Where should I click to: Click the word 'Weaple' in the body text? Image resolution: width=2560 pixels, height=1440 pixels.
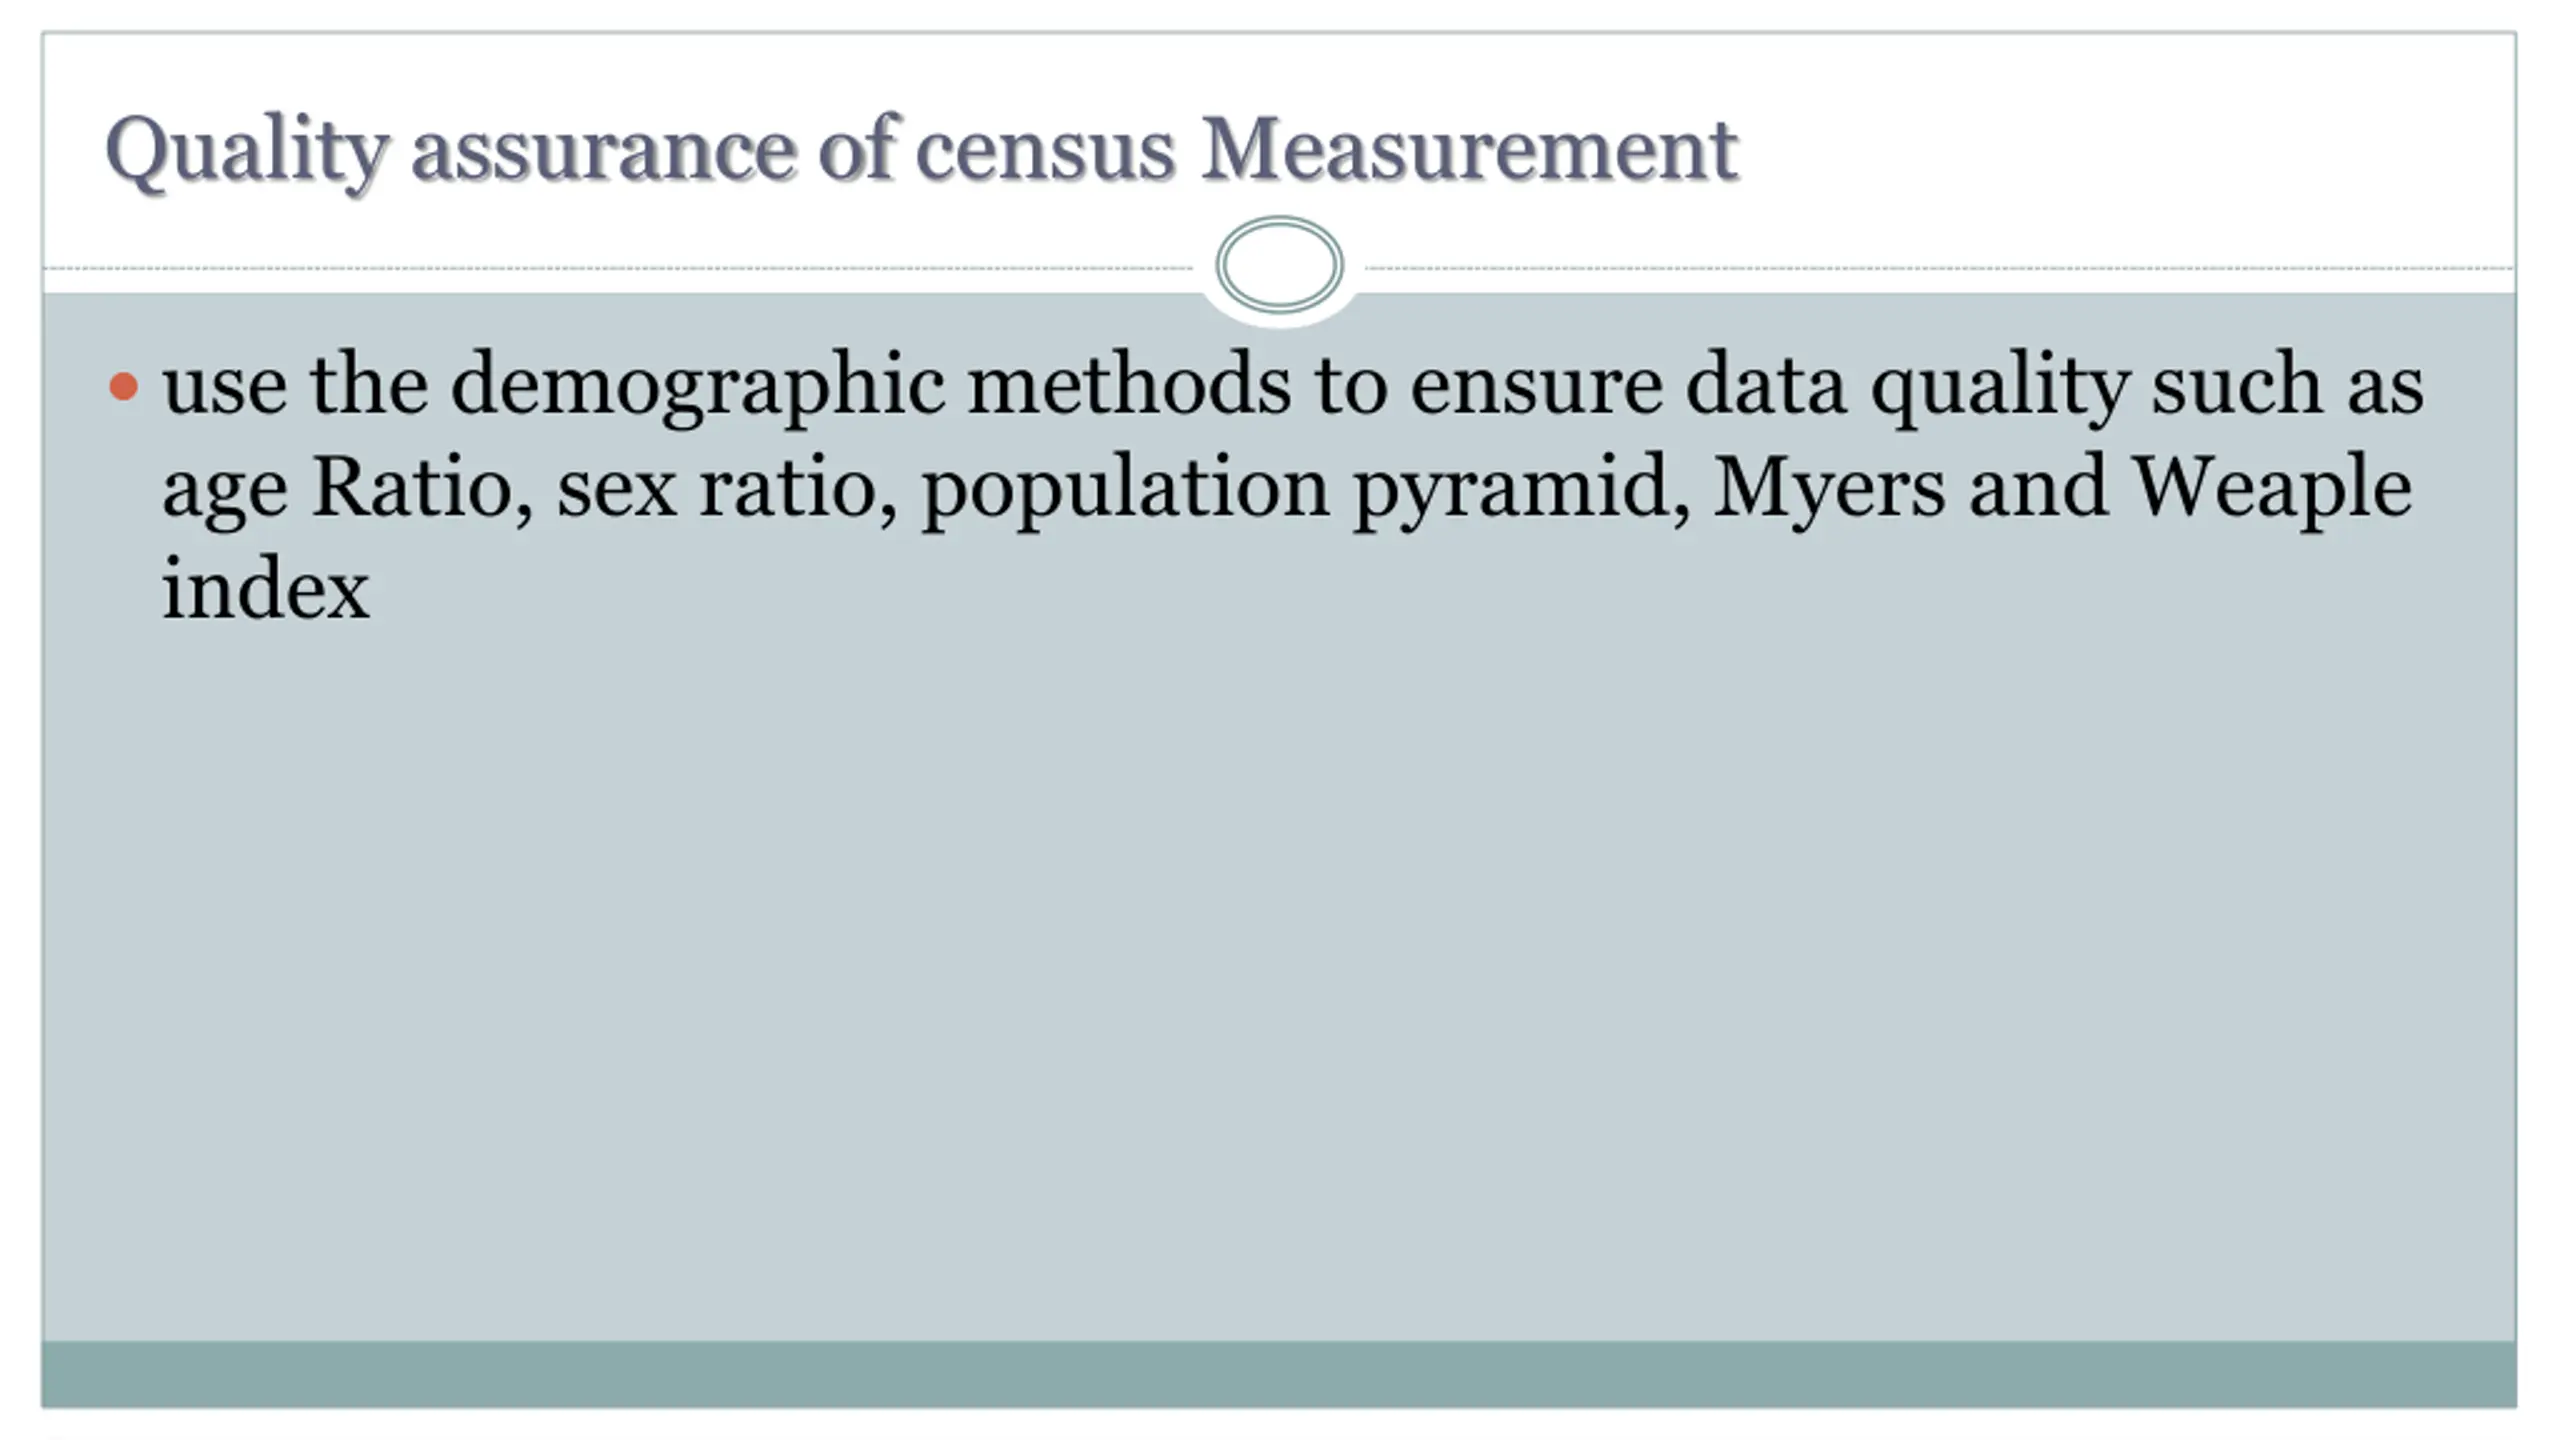click(x=2272, y=488)
